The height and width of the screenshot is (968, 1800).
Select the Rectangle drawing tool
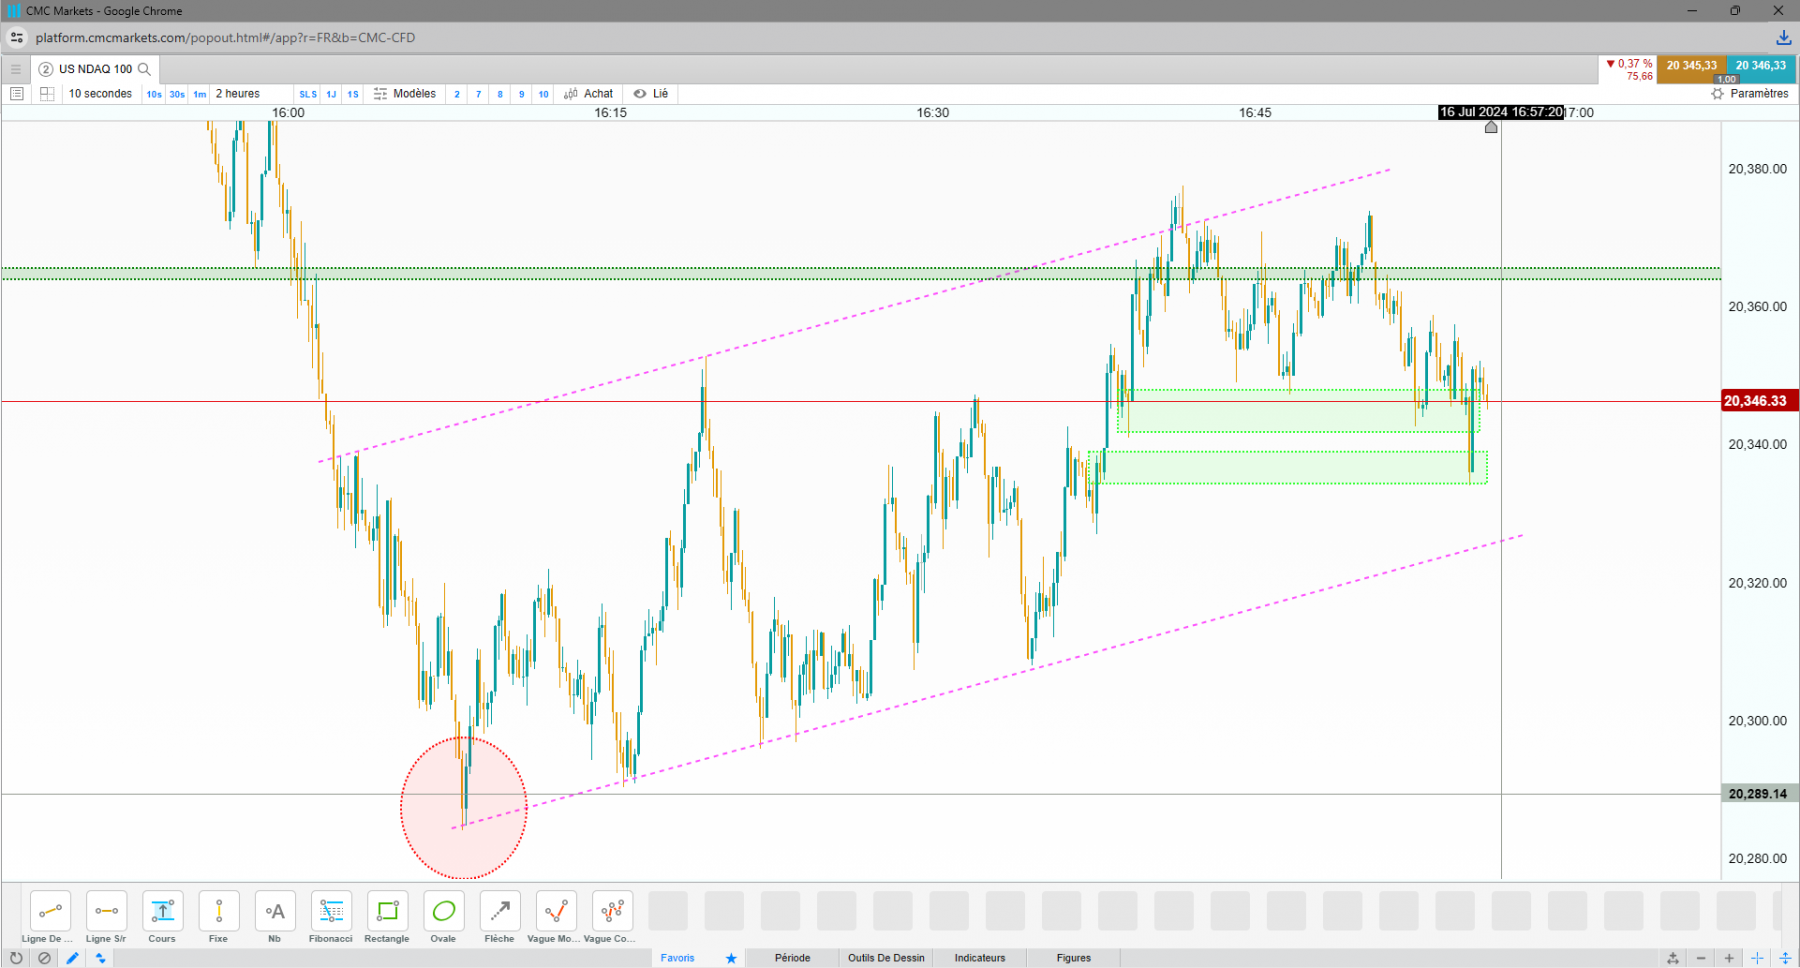387,917
